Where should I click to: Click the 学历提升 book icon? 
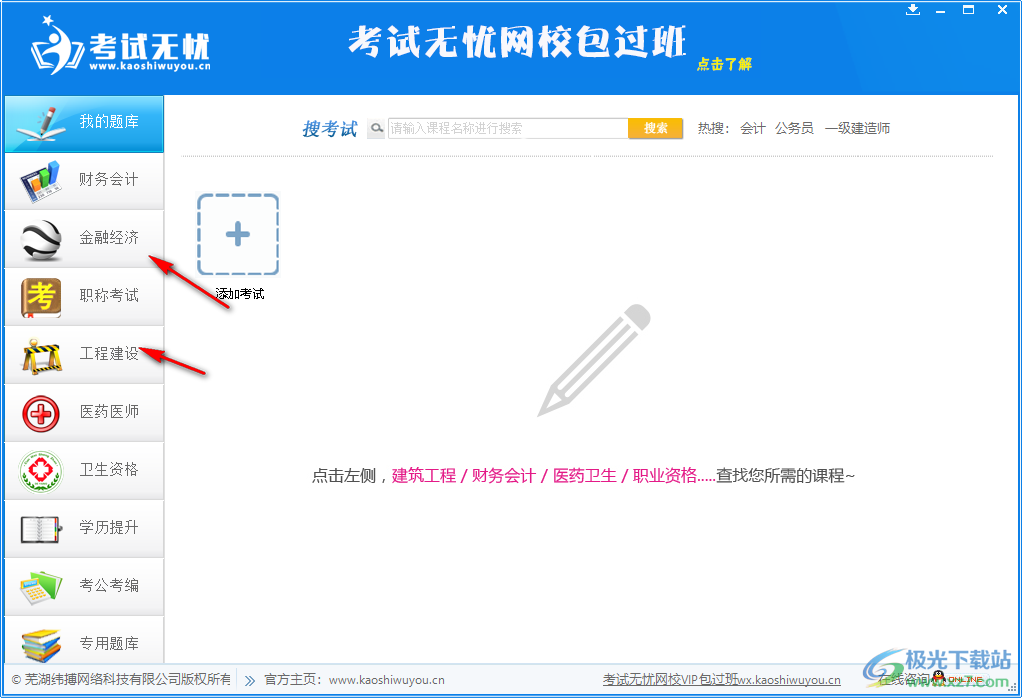pos(40,528)
